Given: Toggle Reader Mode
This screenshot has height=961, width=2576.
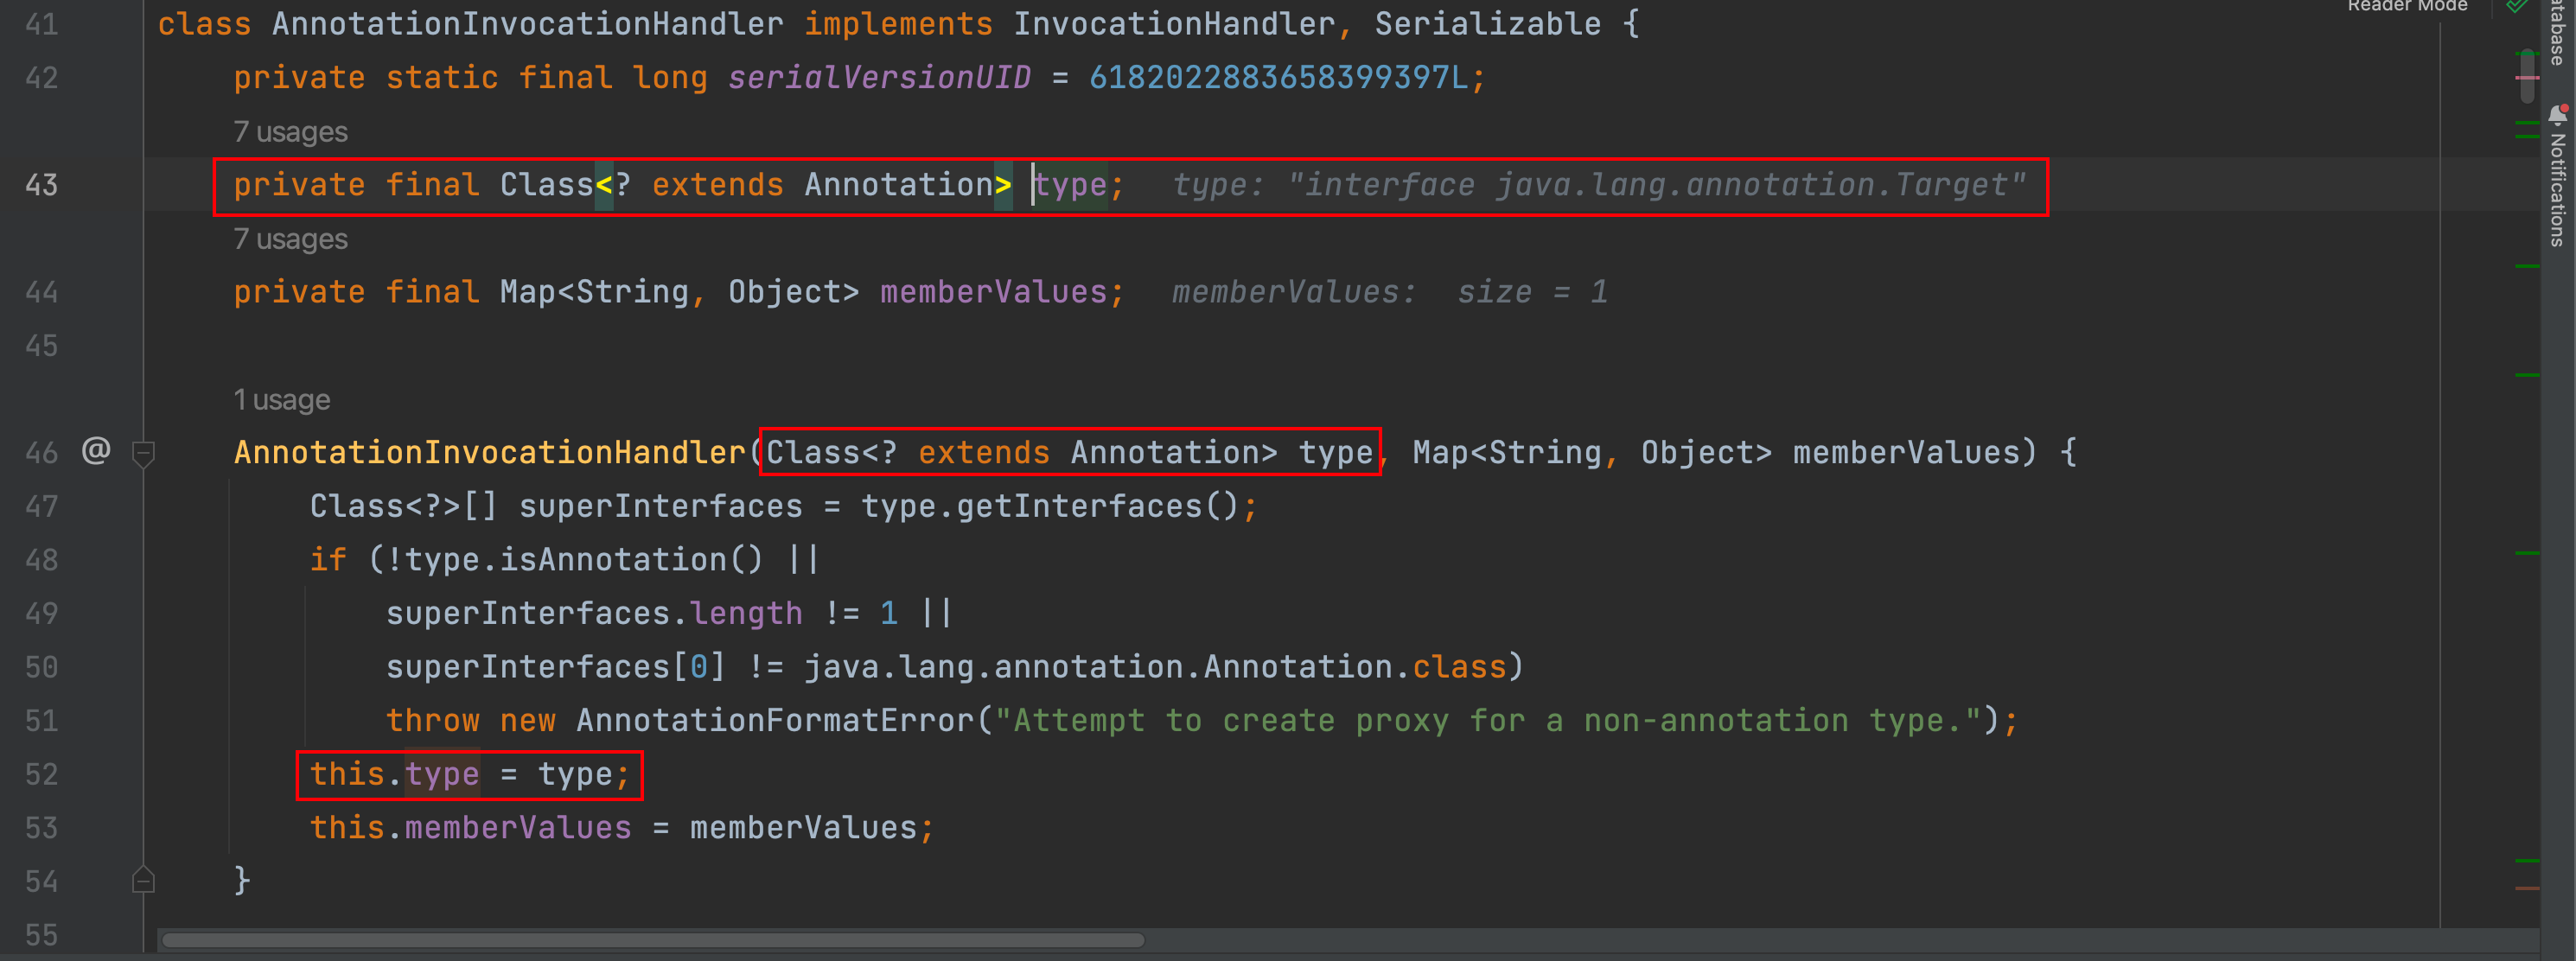Looking at the screenshot, I should click(2407, 6).
